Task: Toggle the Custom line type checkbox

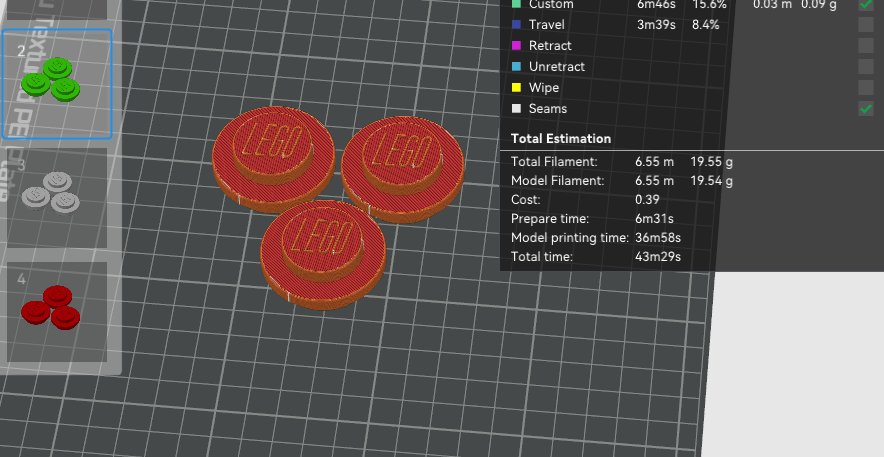Action: coord(866,4)
